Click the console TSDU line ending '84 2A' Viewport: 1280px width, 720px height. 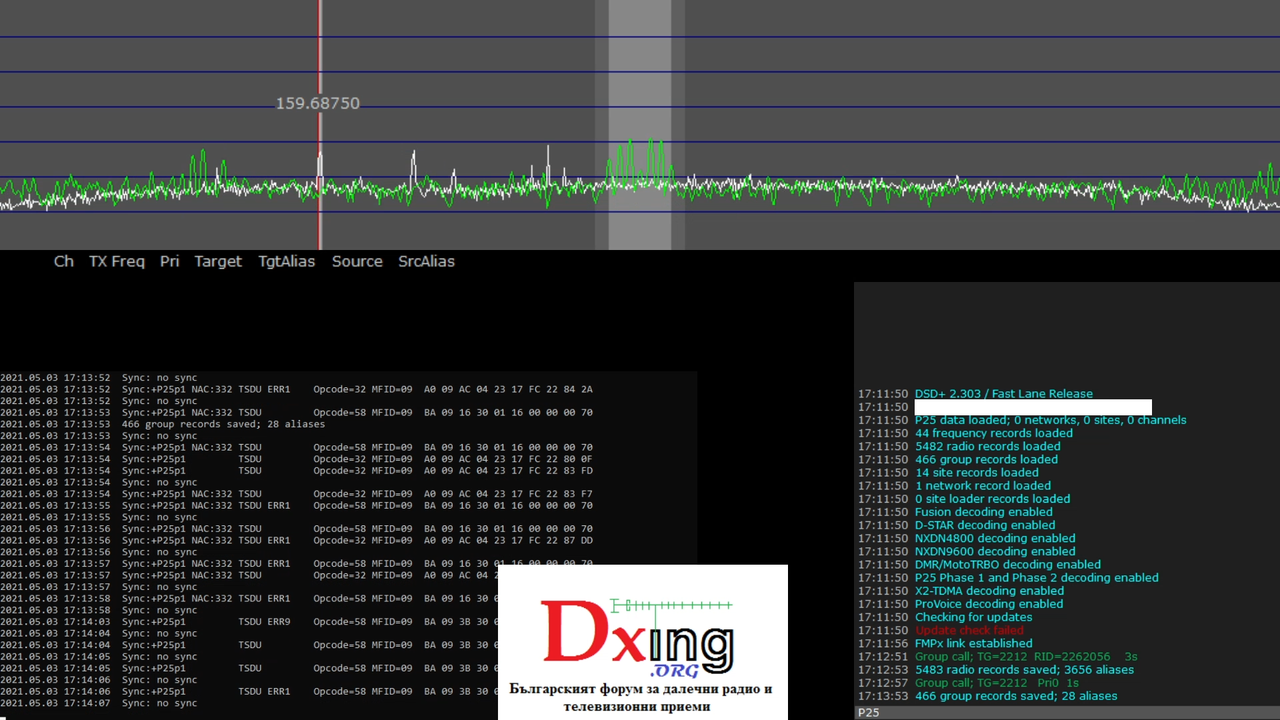click(296, 389)
